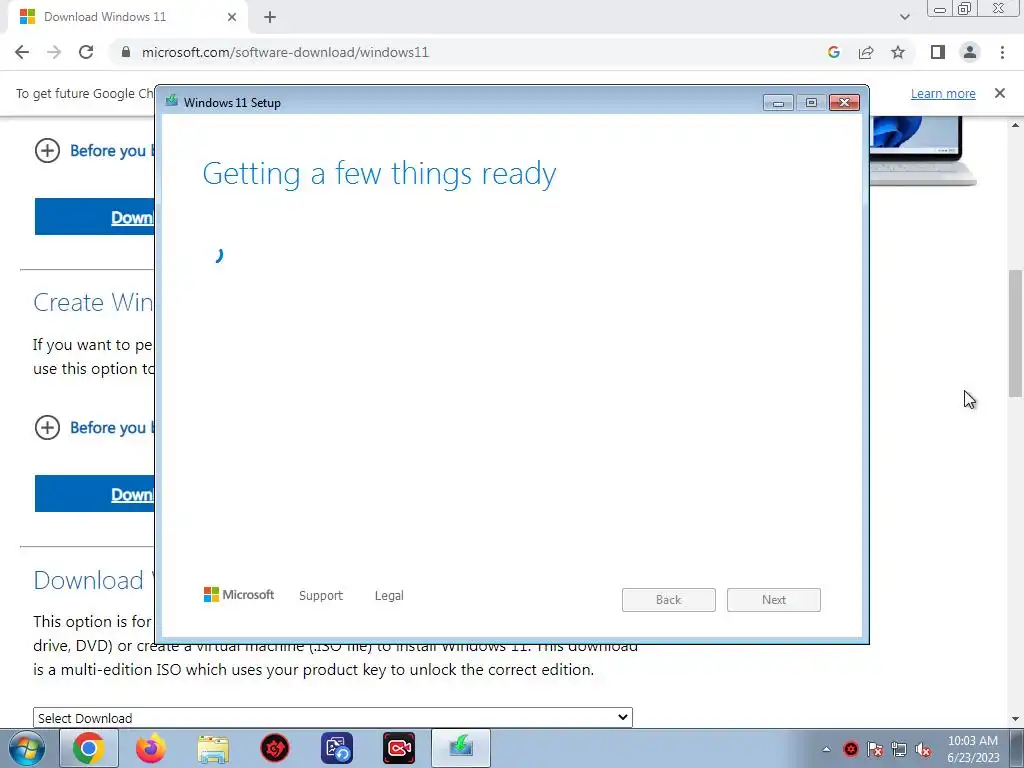Close the Download Windows 11 tab
Image resolution: width=1024 pixels, height=768 pixels.
[x=232, y=17]
